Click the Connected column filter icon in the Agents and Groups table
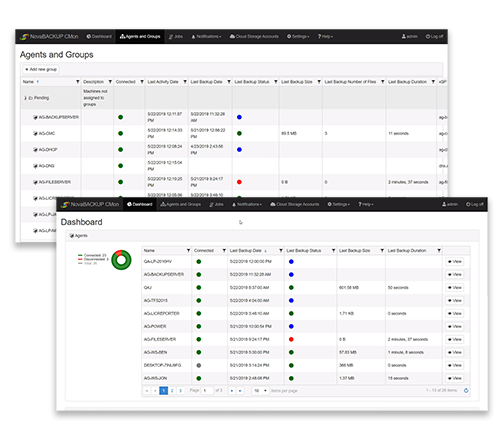500x444 pixels. click(x=142, y=82)
